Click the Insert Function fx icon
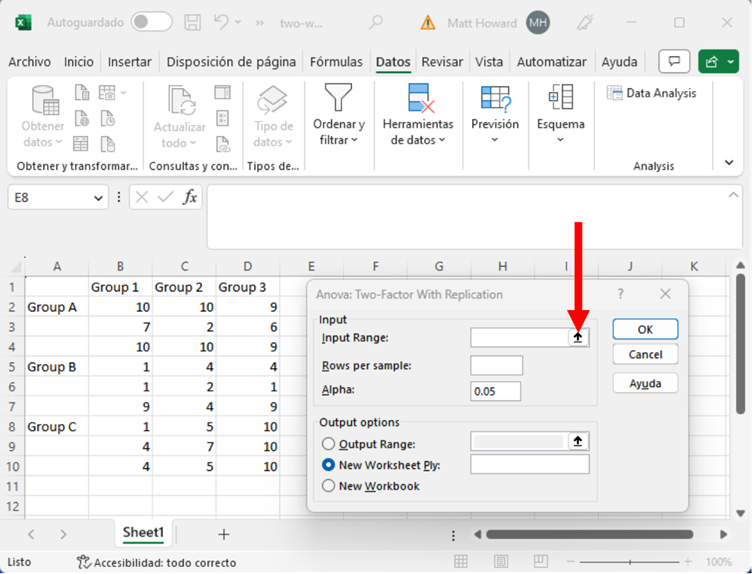Screen dimensions: 752x574 coord(190,198)
